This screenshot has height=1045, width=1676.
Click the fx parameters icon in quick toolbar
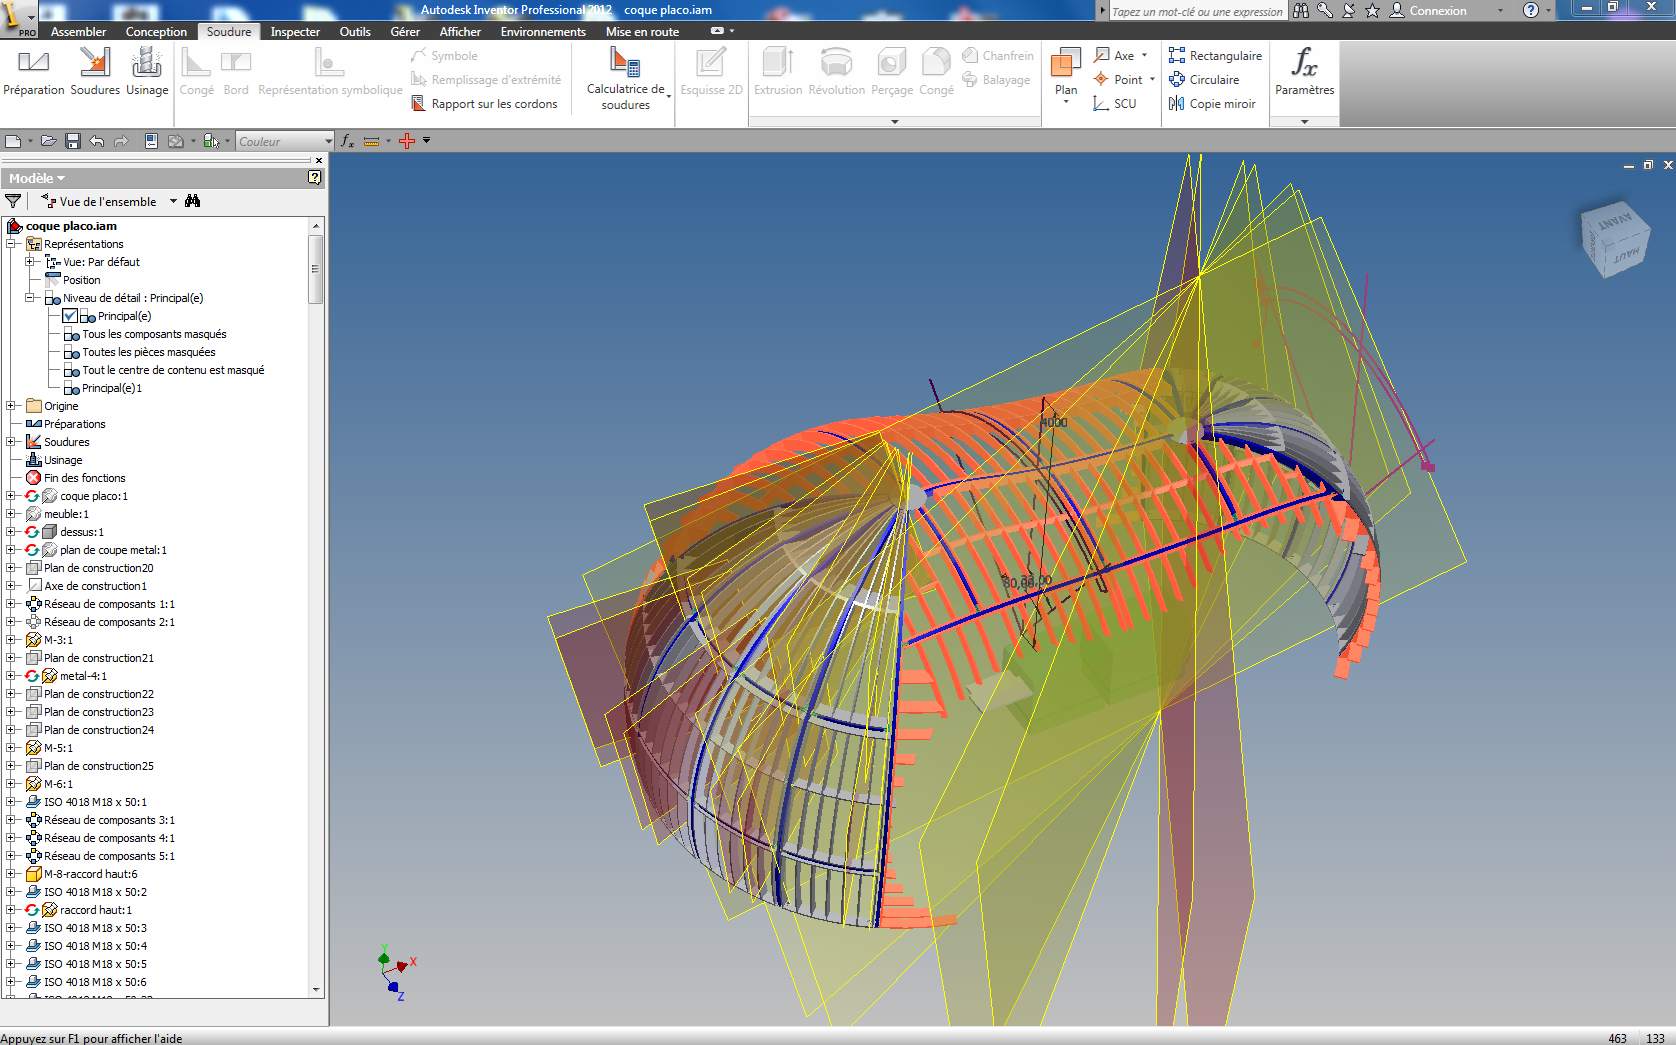[x=347, y=141]
